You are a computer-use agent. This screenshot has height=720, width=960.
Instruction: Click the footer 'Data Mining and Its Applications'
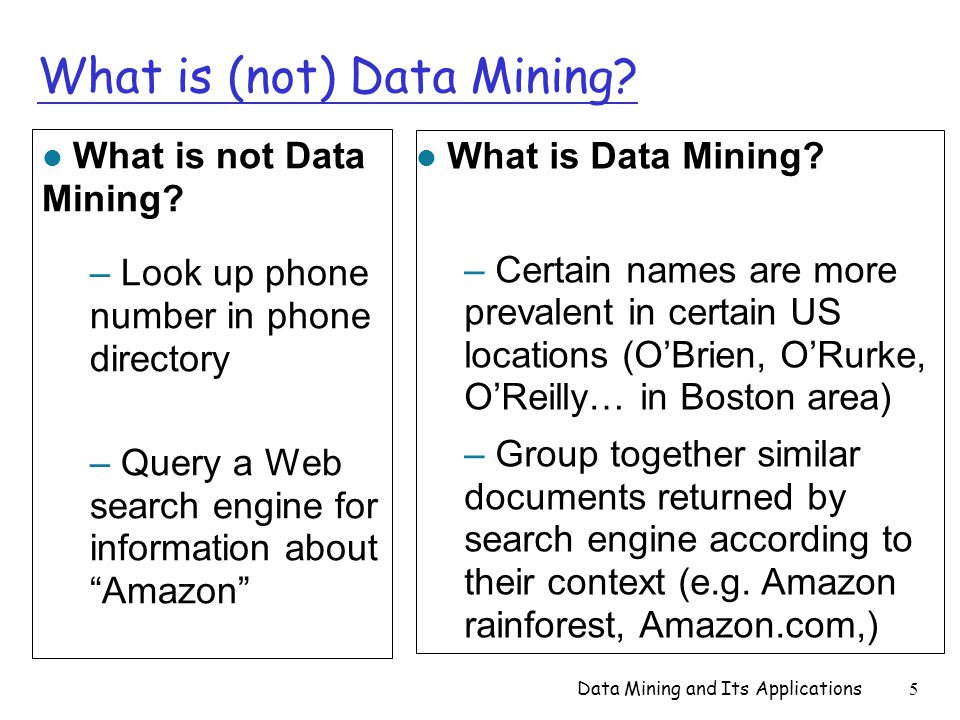click(719, 689)
